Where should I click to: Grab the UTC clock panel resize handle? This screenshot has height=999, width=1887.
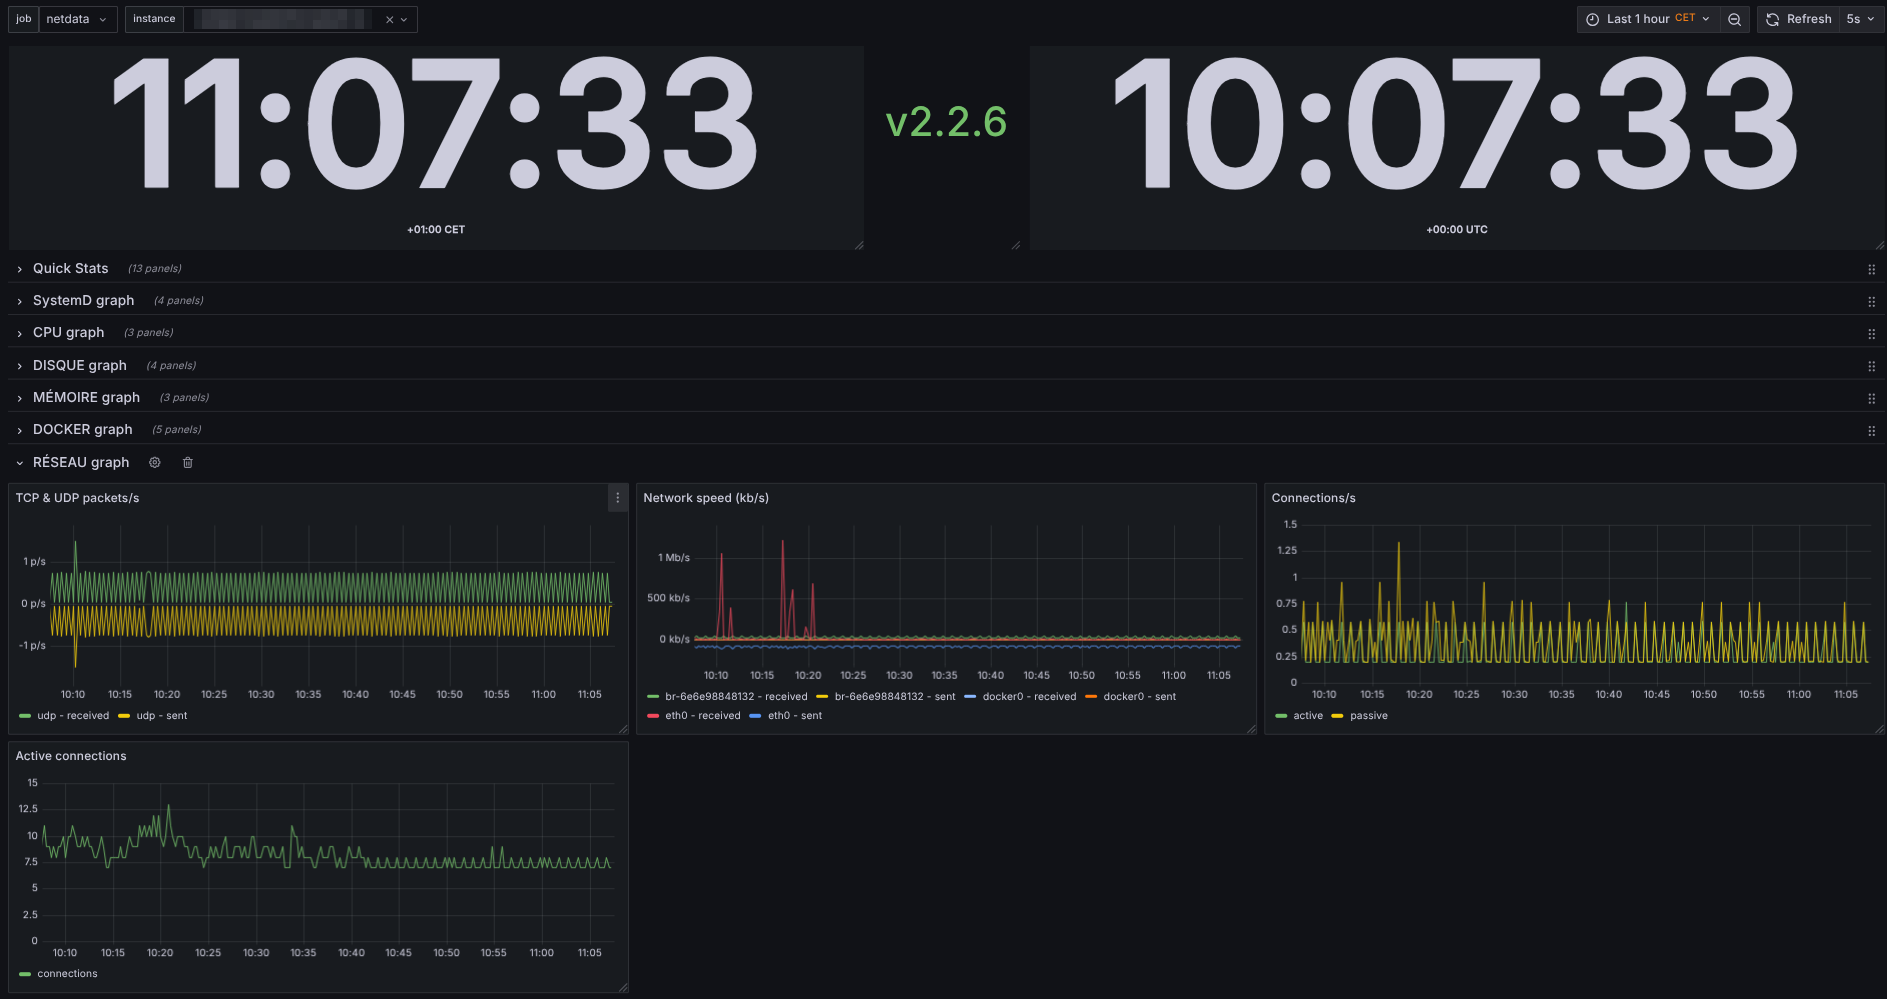(1880, 245)
